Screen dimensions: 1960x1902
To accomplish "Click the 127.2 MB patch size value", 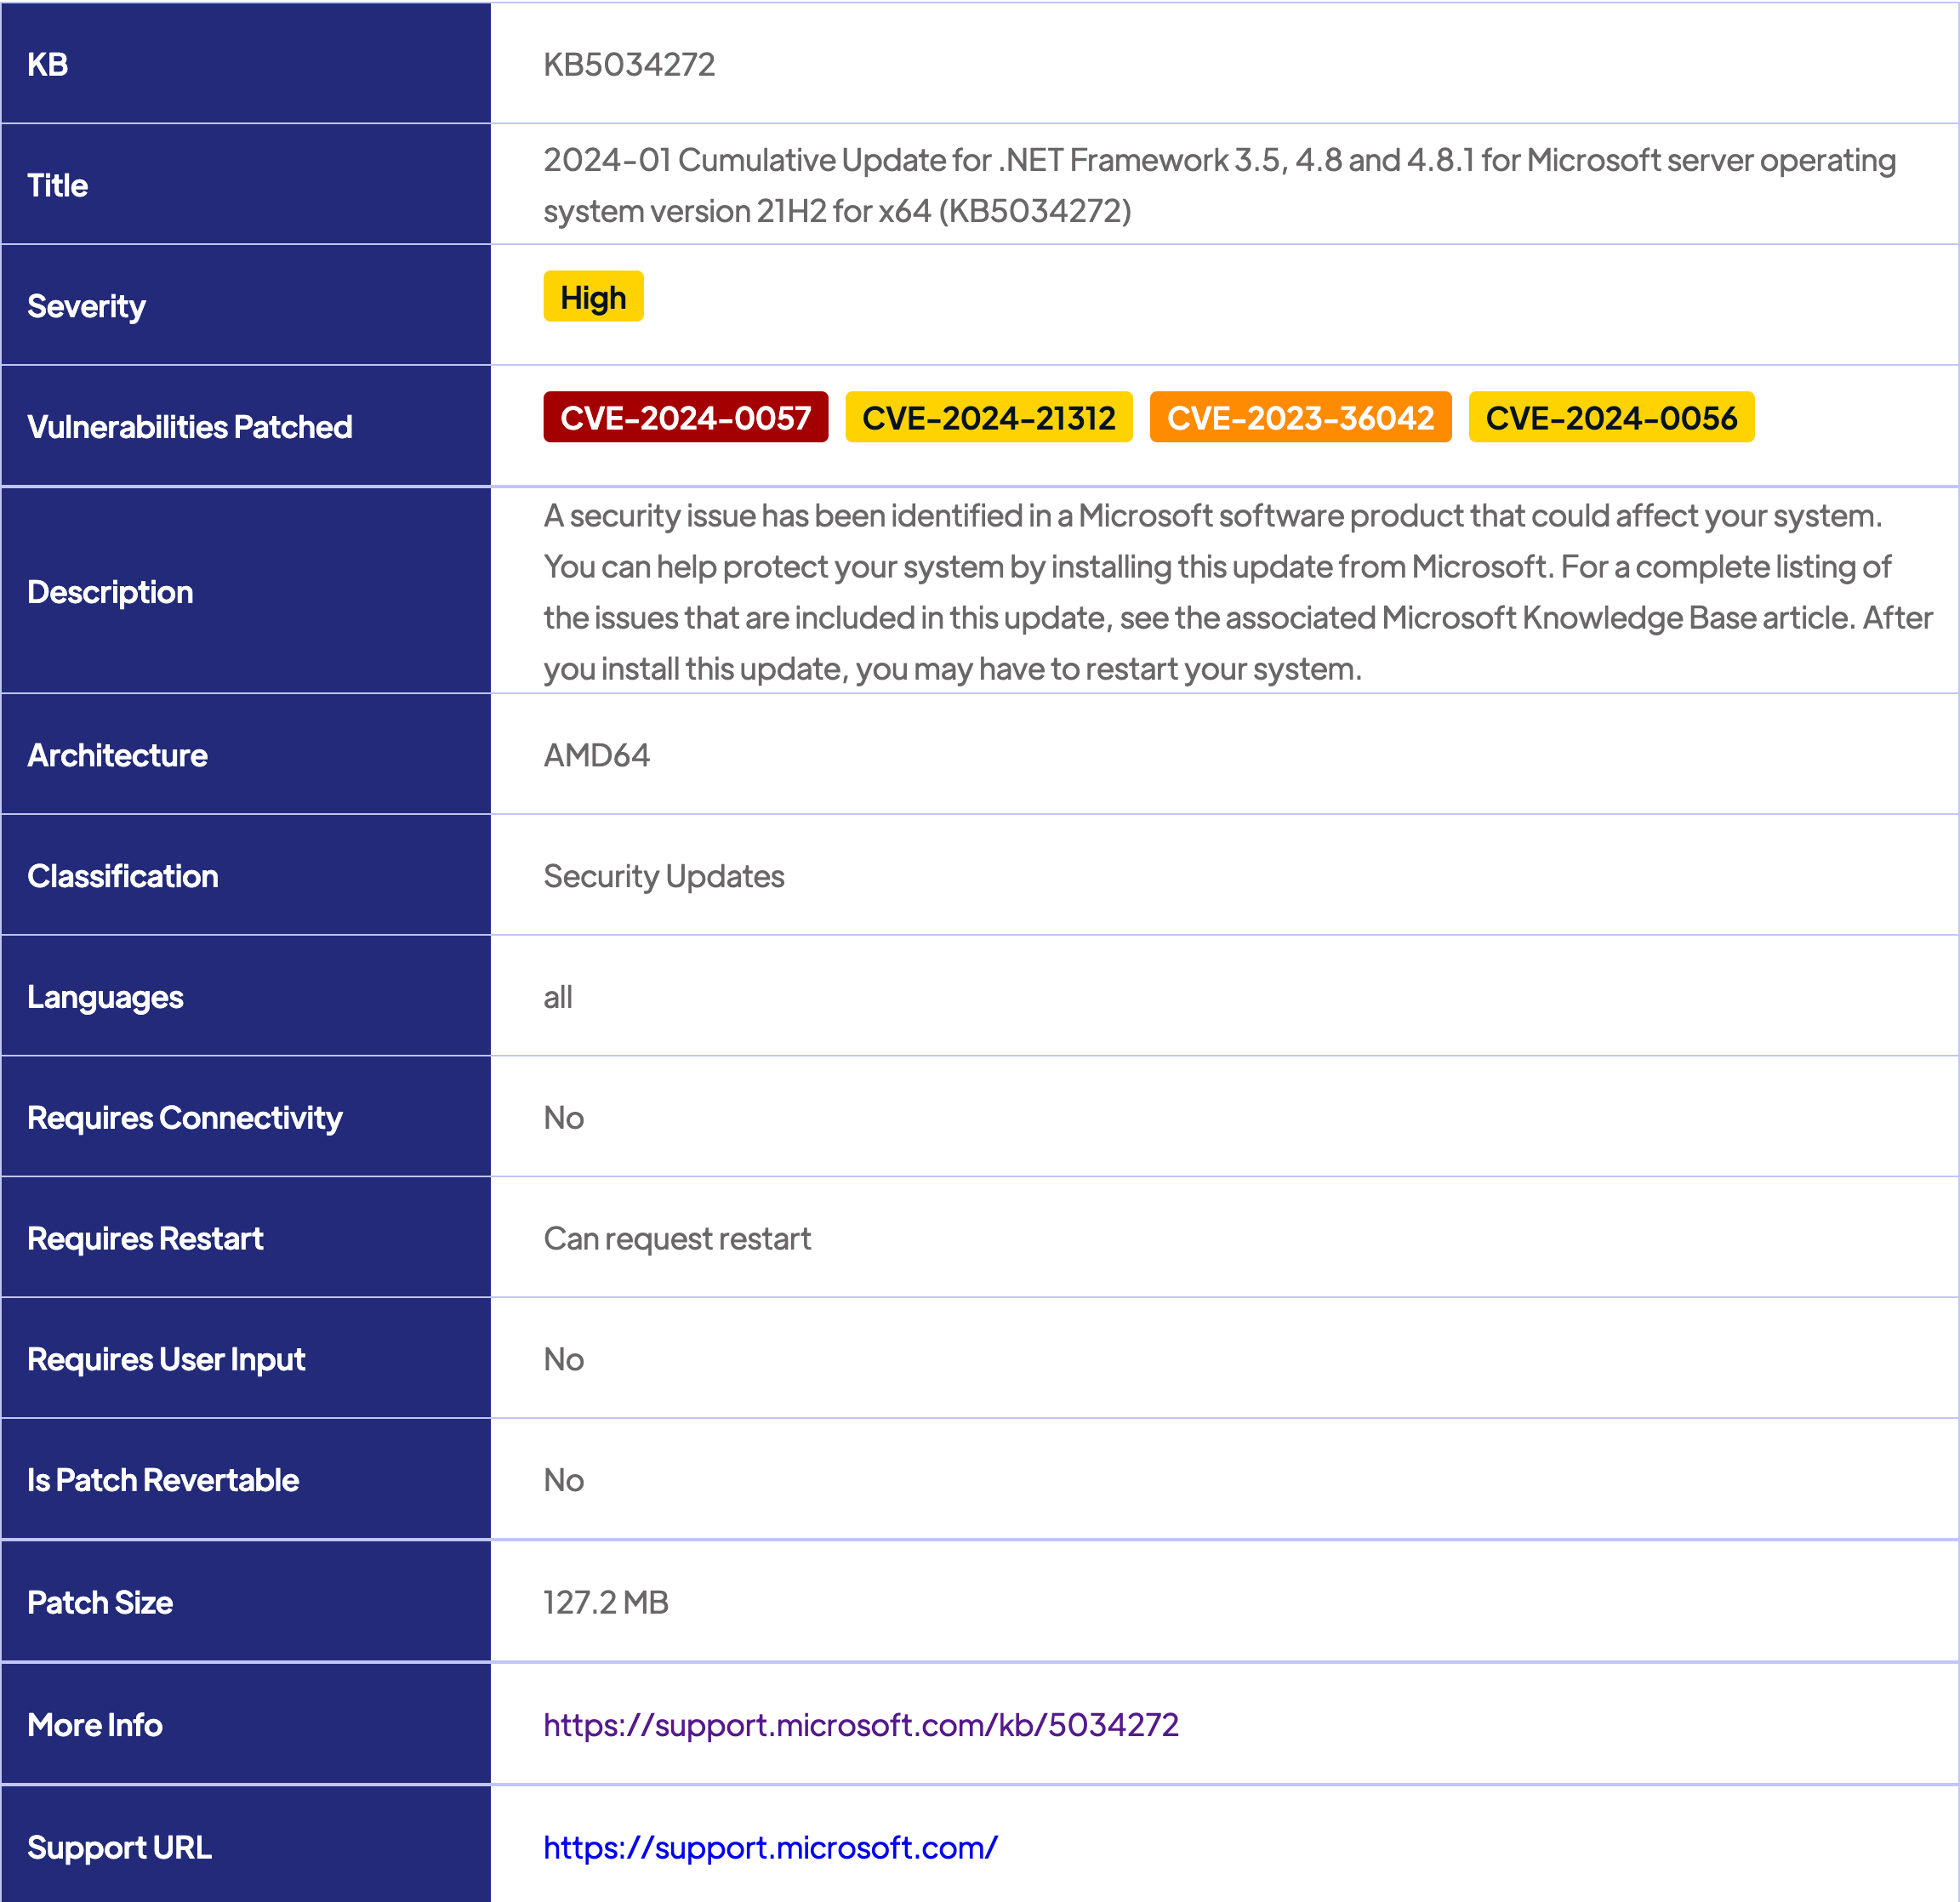I will [x=605, y=1602].
